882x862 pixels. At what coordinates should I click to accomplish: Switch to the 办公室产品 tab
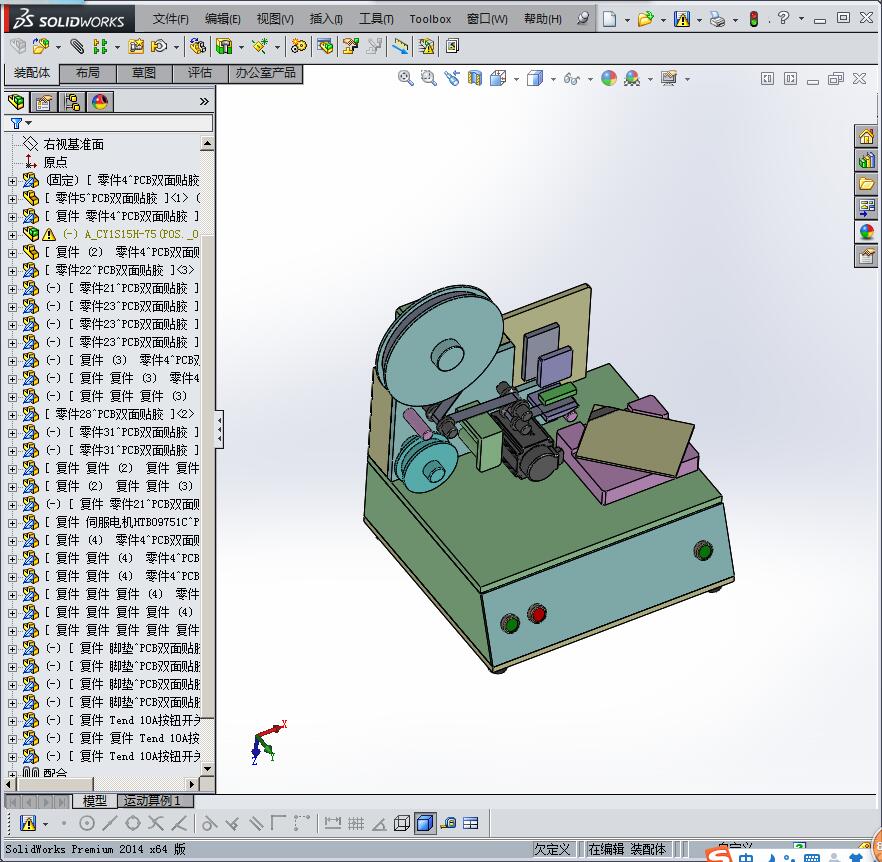[266, 73]
